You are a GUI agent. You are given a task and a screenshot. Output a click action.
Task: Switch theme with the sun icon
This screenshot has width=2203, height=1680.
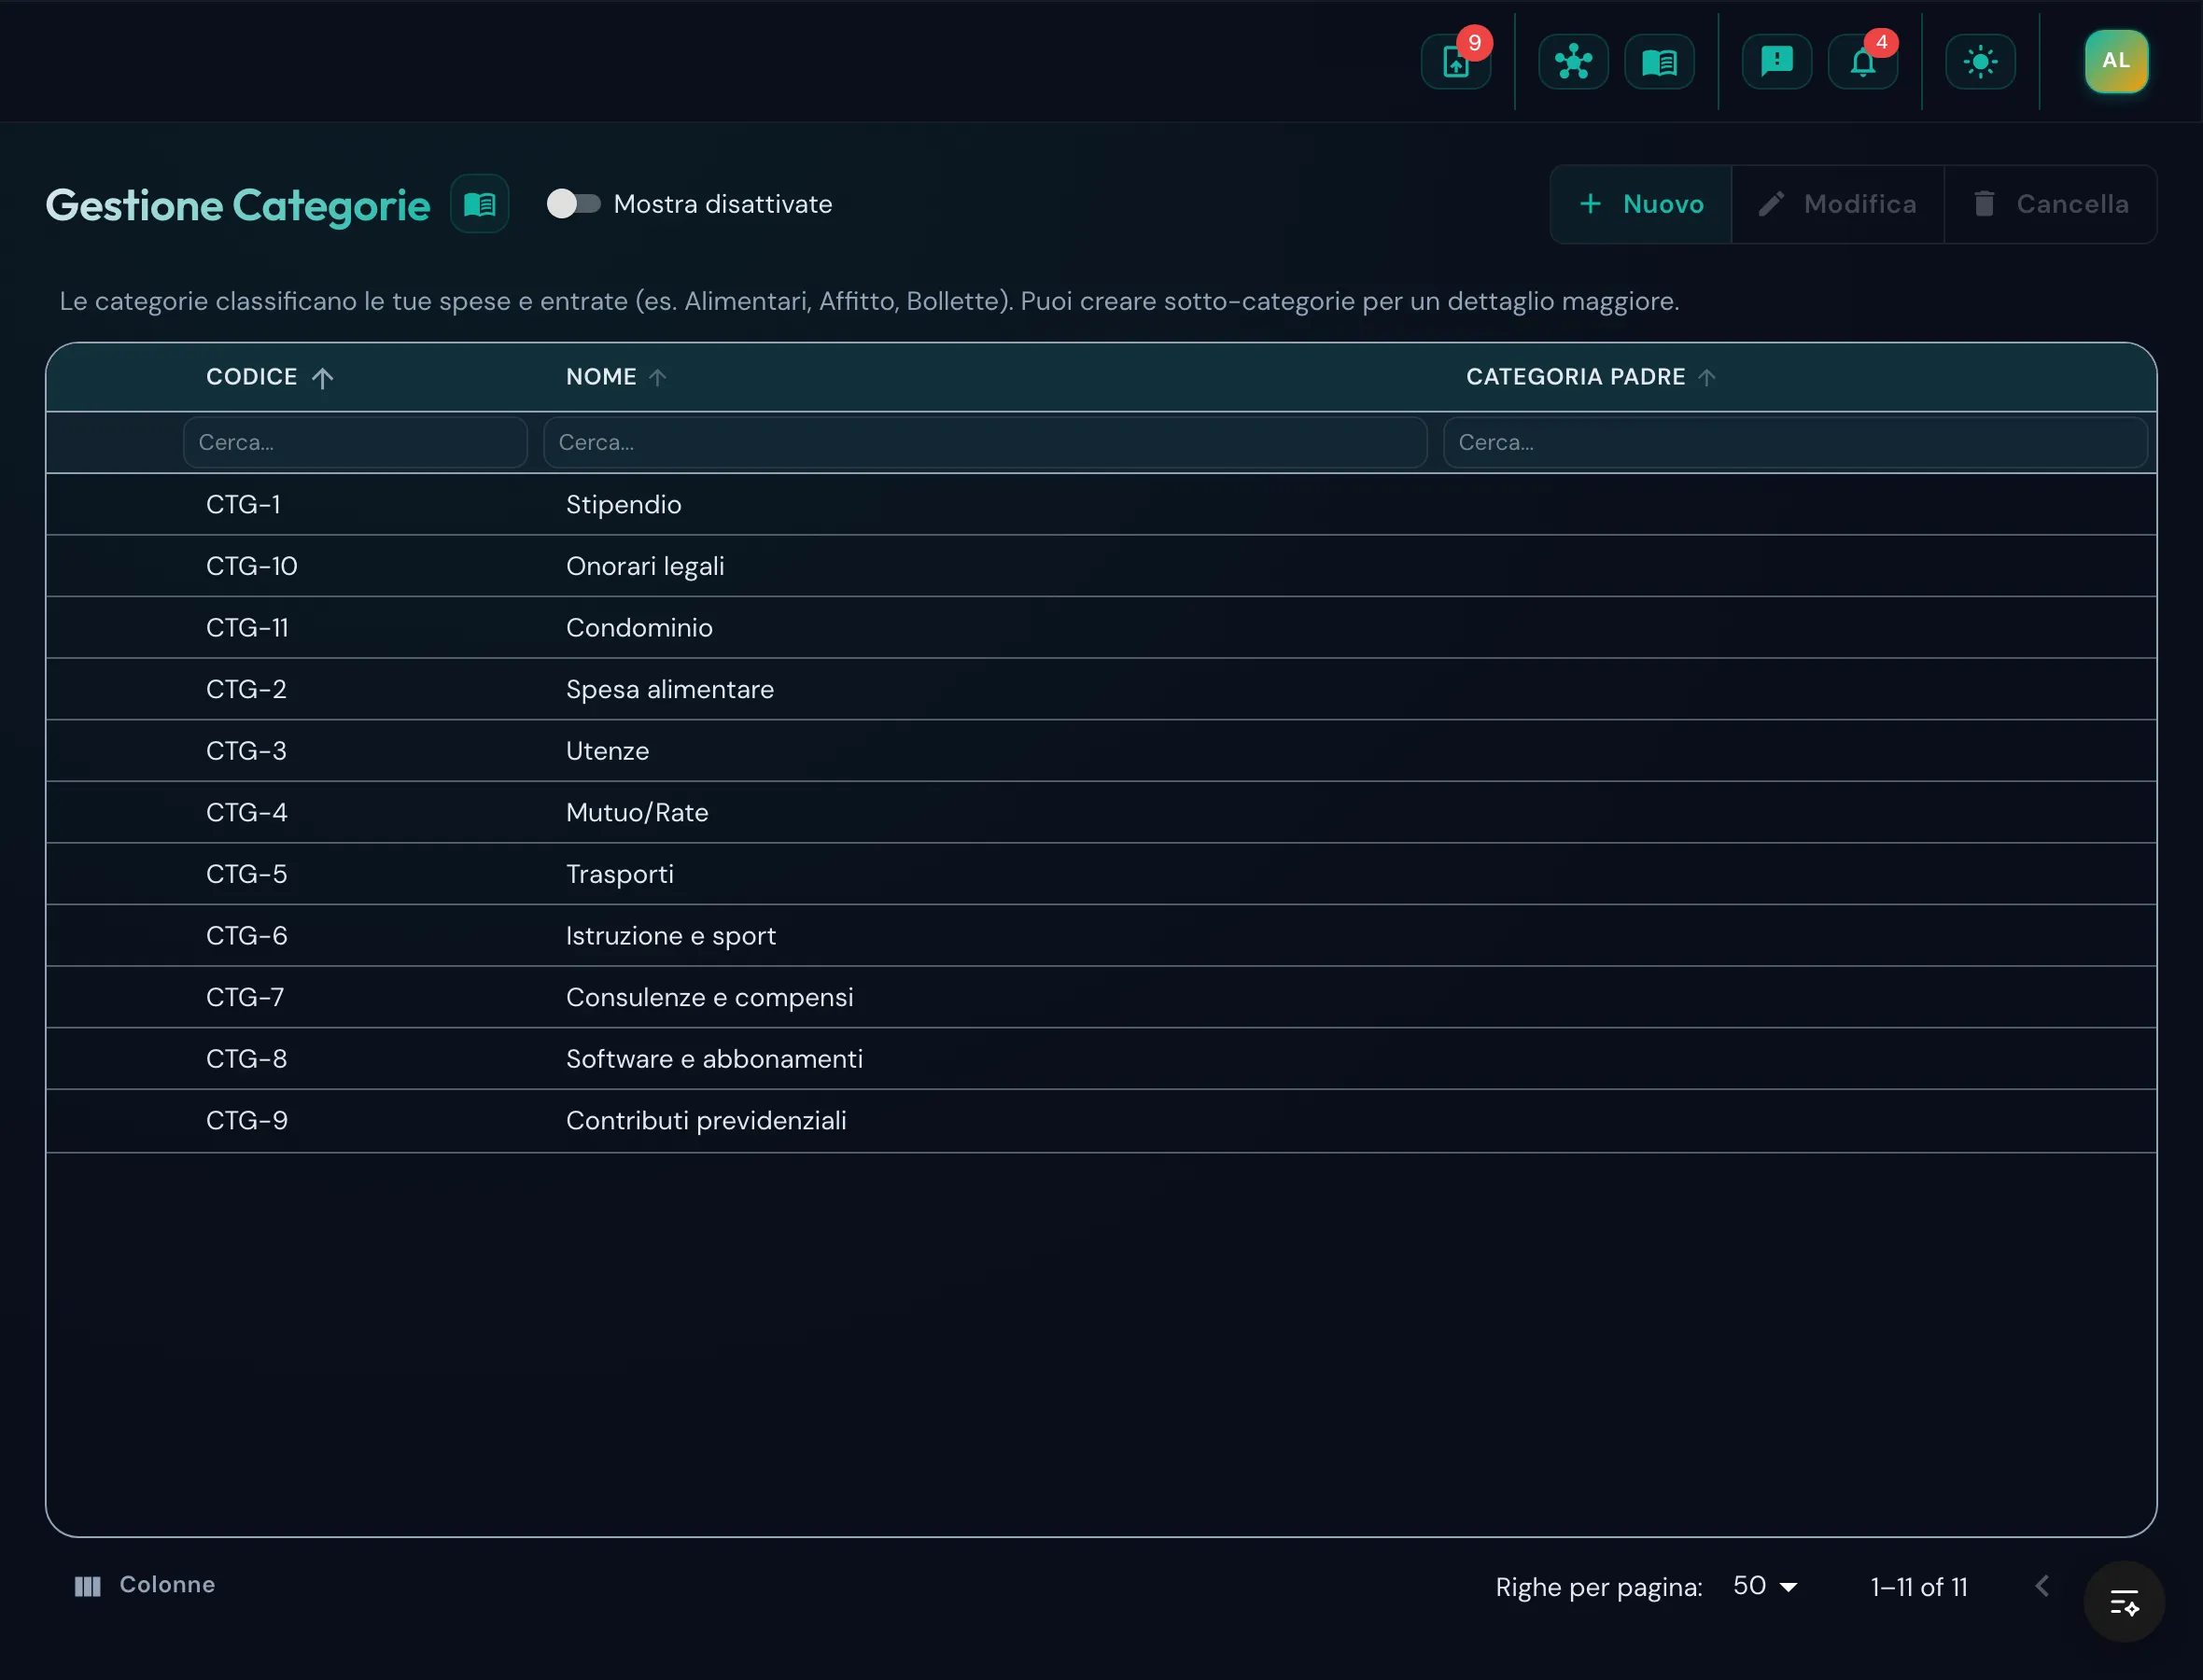1980,62
